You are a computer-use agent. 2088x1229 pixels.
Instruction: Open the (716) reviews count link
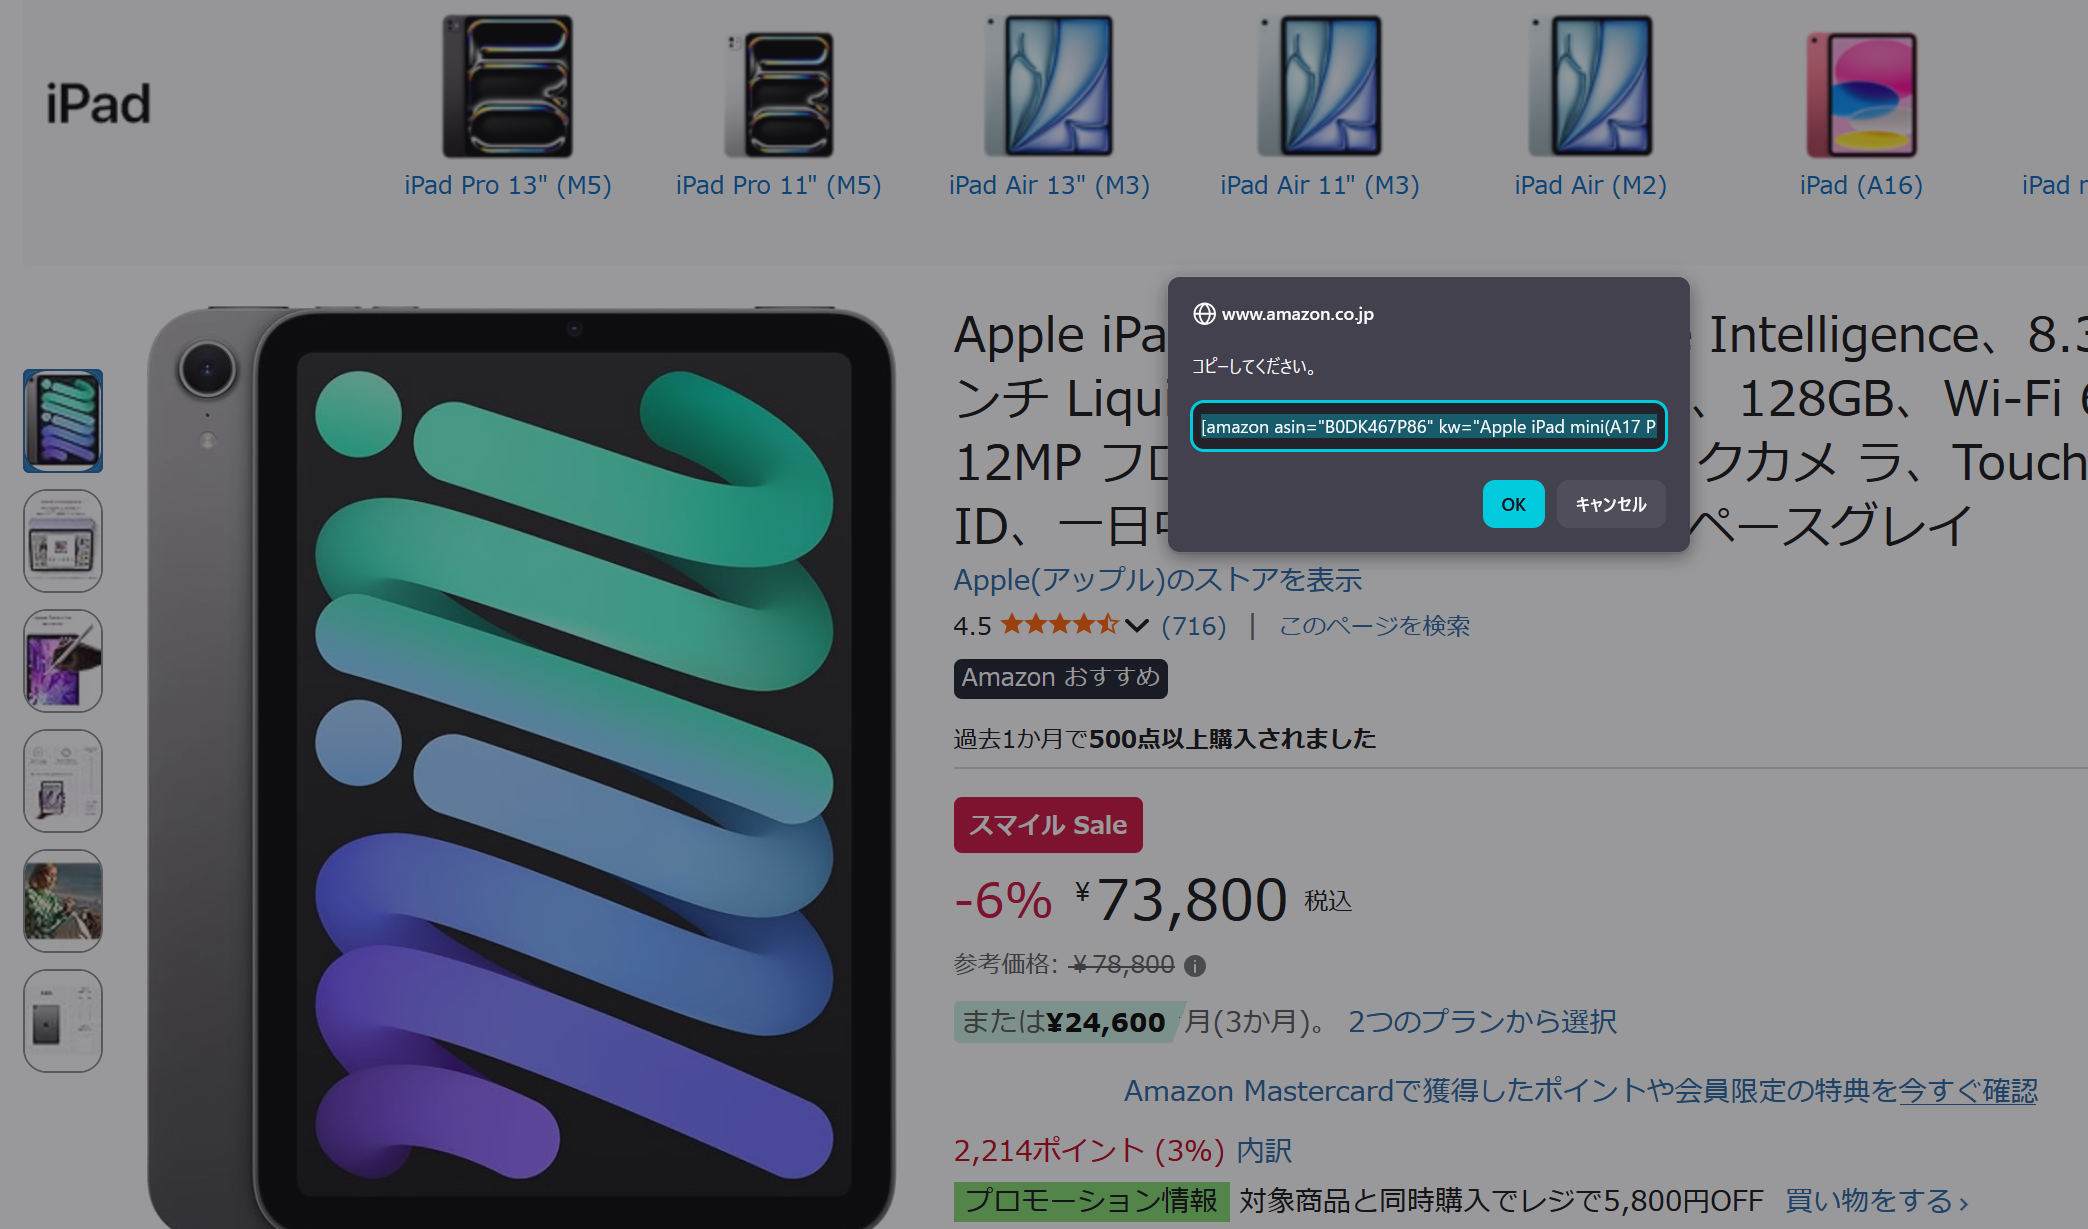(x=1194, y=626)
